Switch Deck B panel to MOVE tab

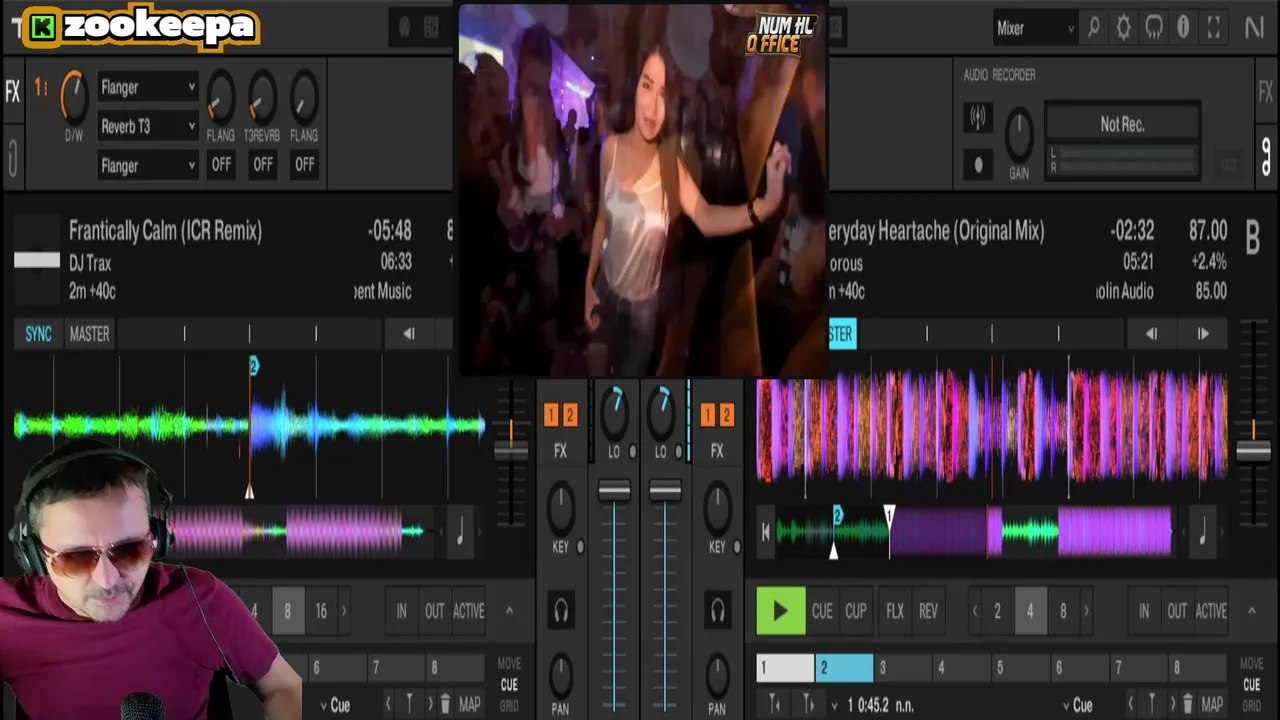pyautogui.click(x=1251, y=664)
